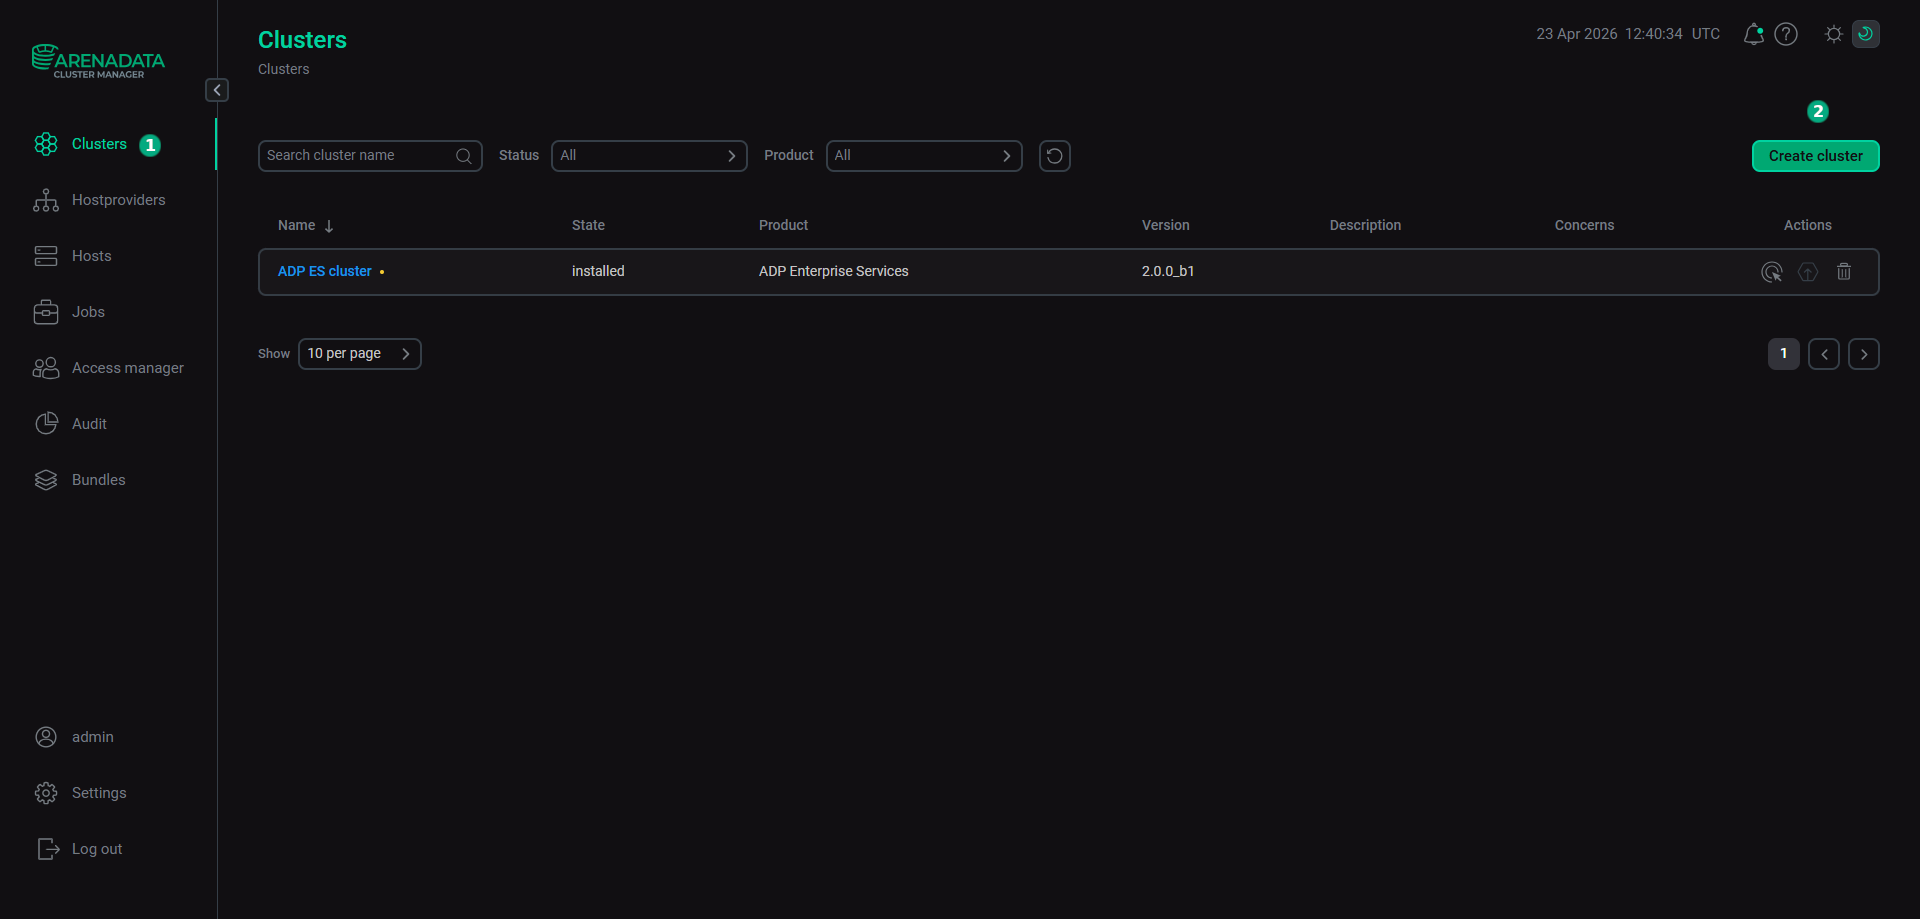Open Settings from sidebar
Image resolution: width=1920 pixels, height=919 pixels.
[x=99, y=793]
